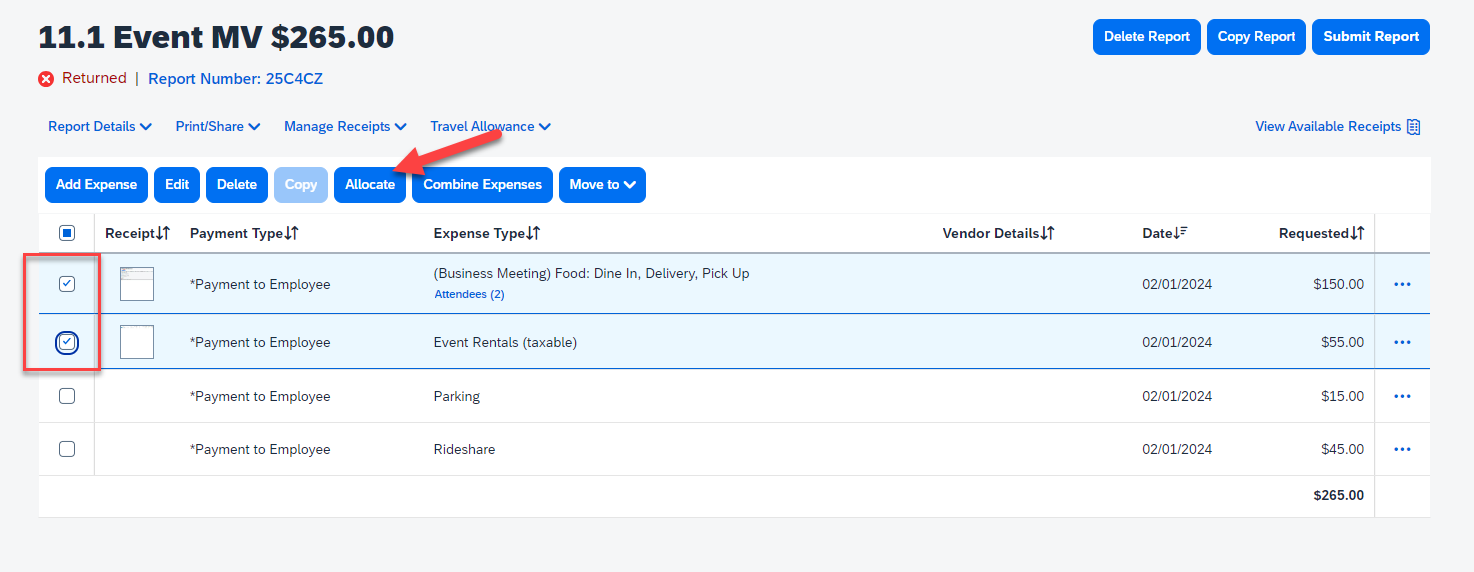The width and height of the screenshot is (1474, 572).
Task: Sort the table by the Receipt column
Action: tap(137, 233)
